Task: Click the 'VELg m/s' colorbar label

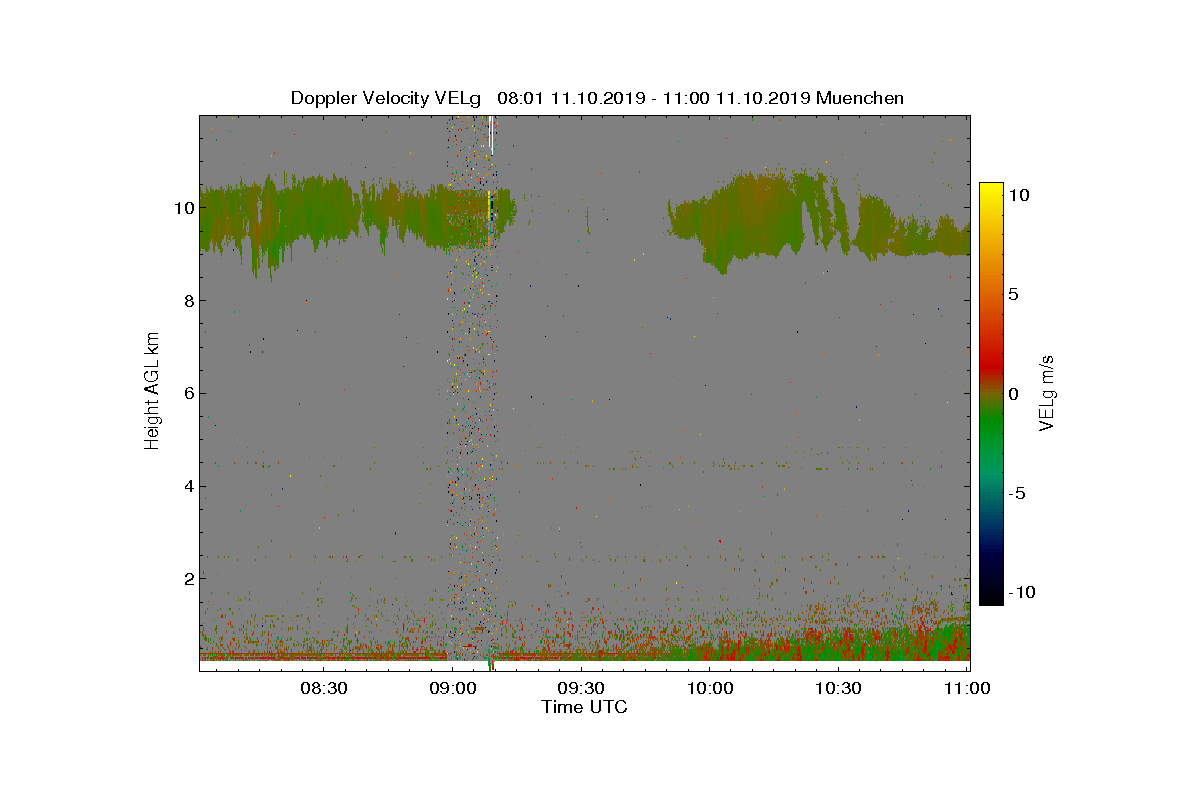Action: pos(1048,393)
